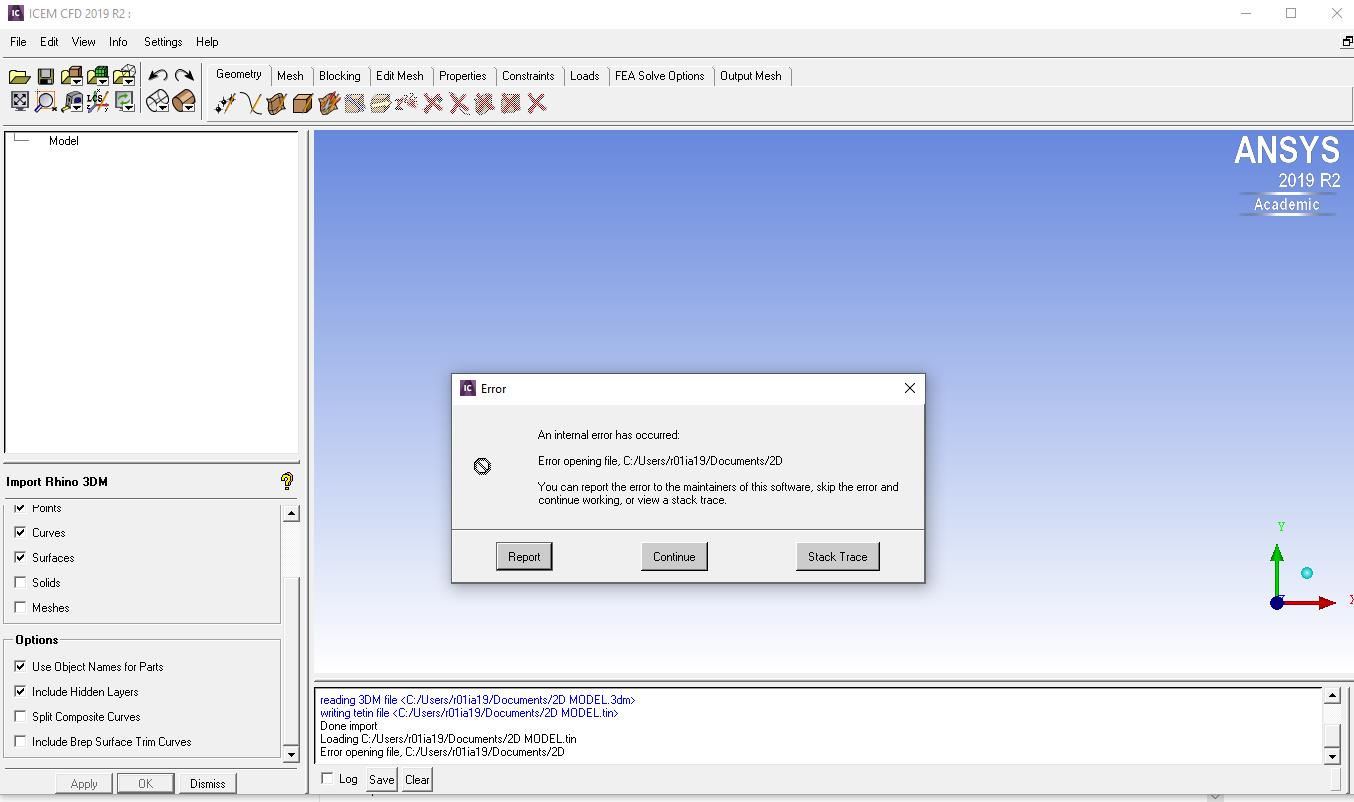The image size is (1354, 802).
Task: Select the Delete Curve tool
Action: [x=459, y=103]
